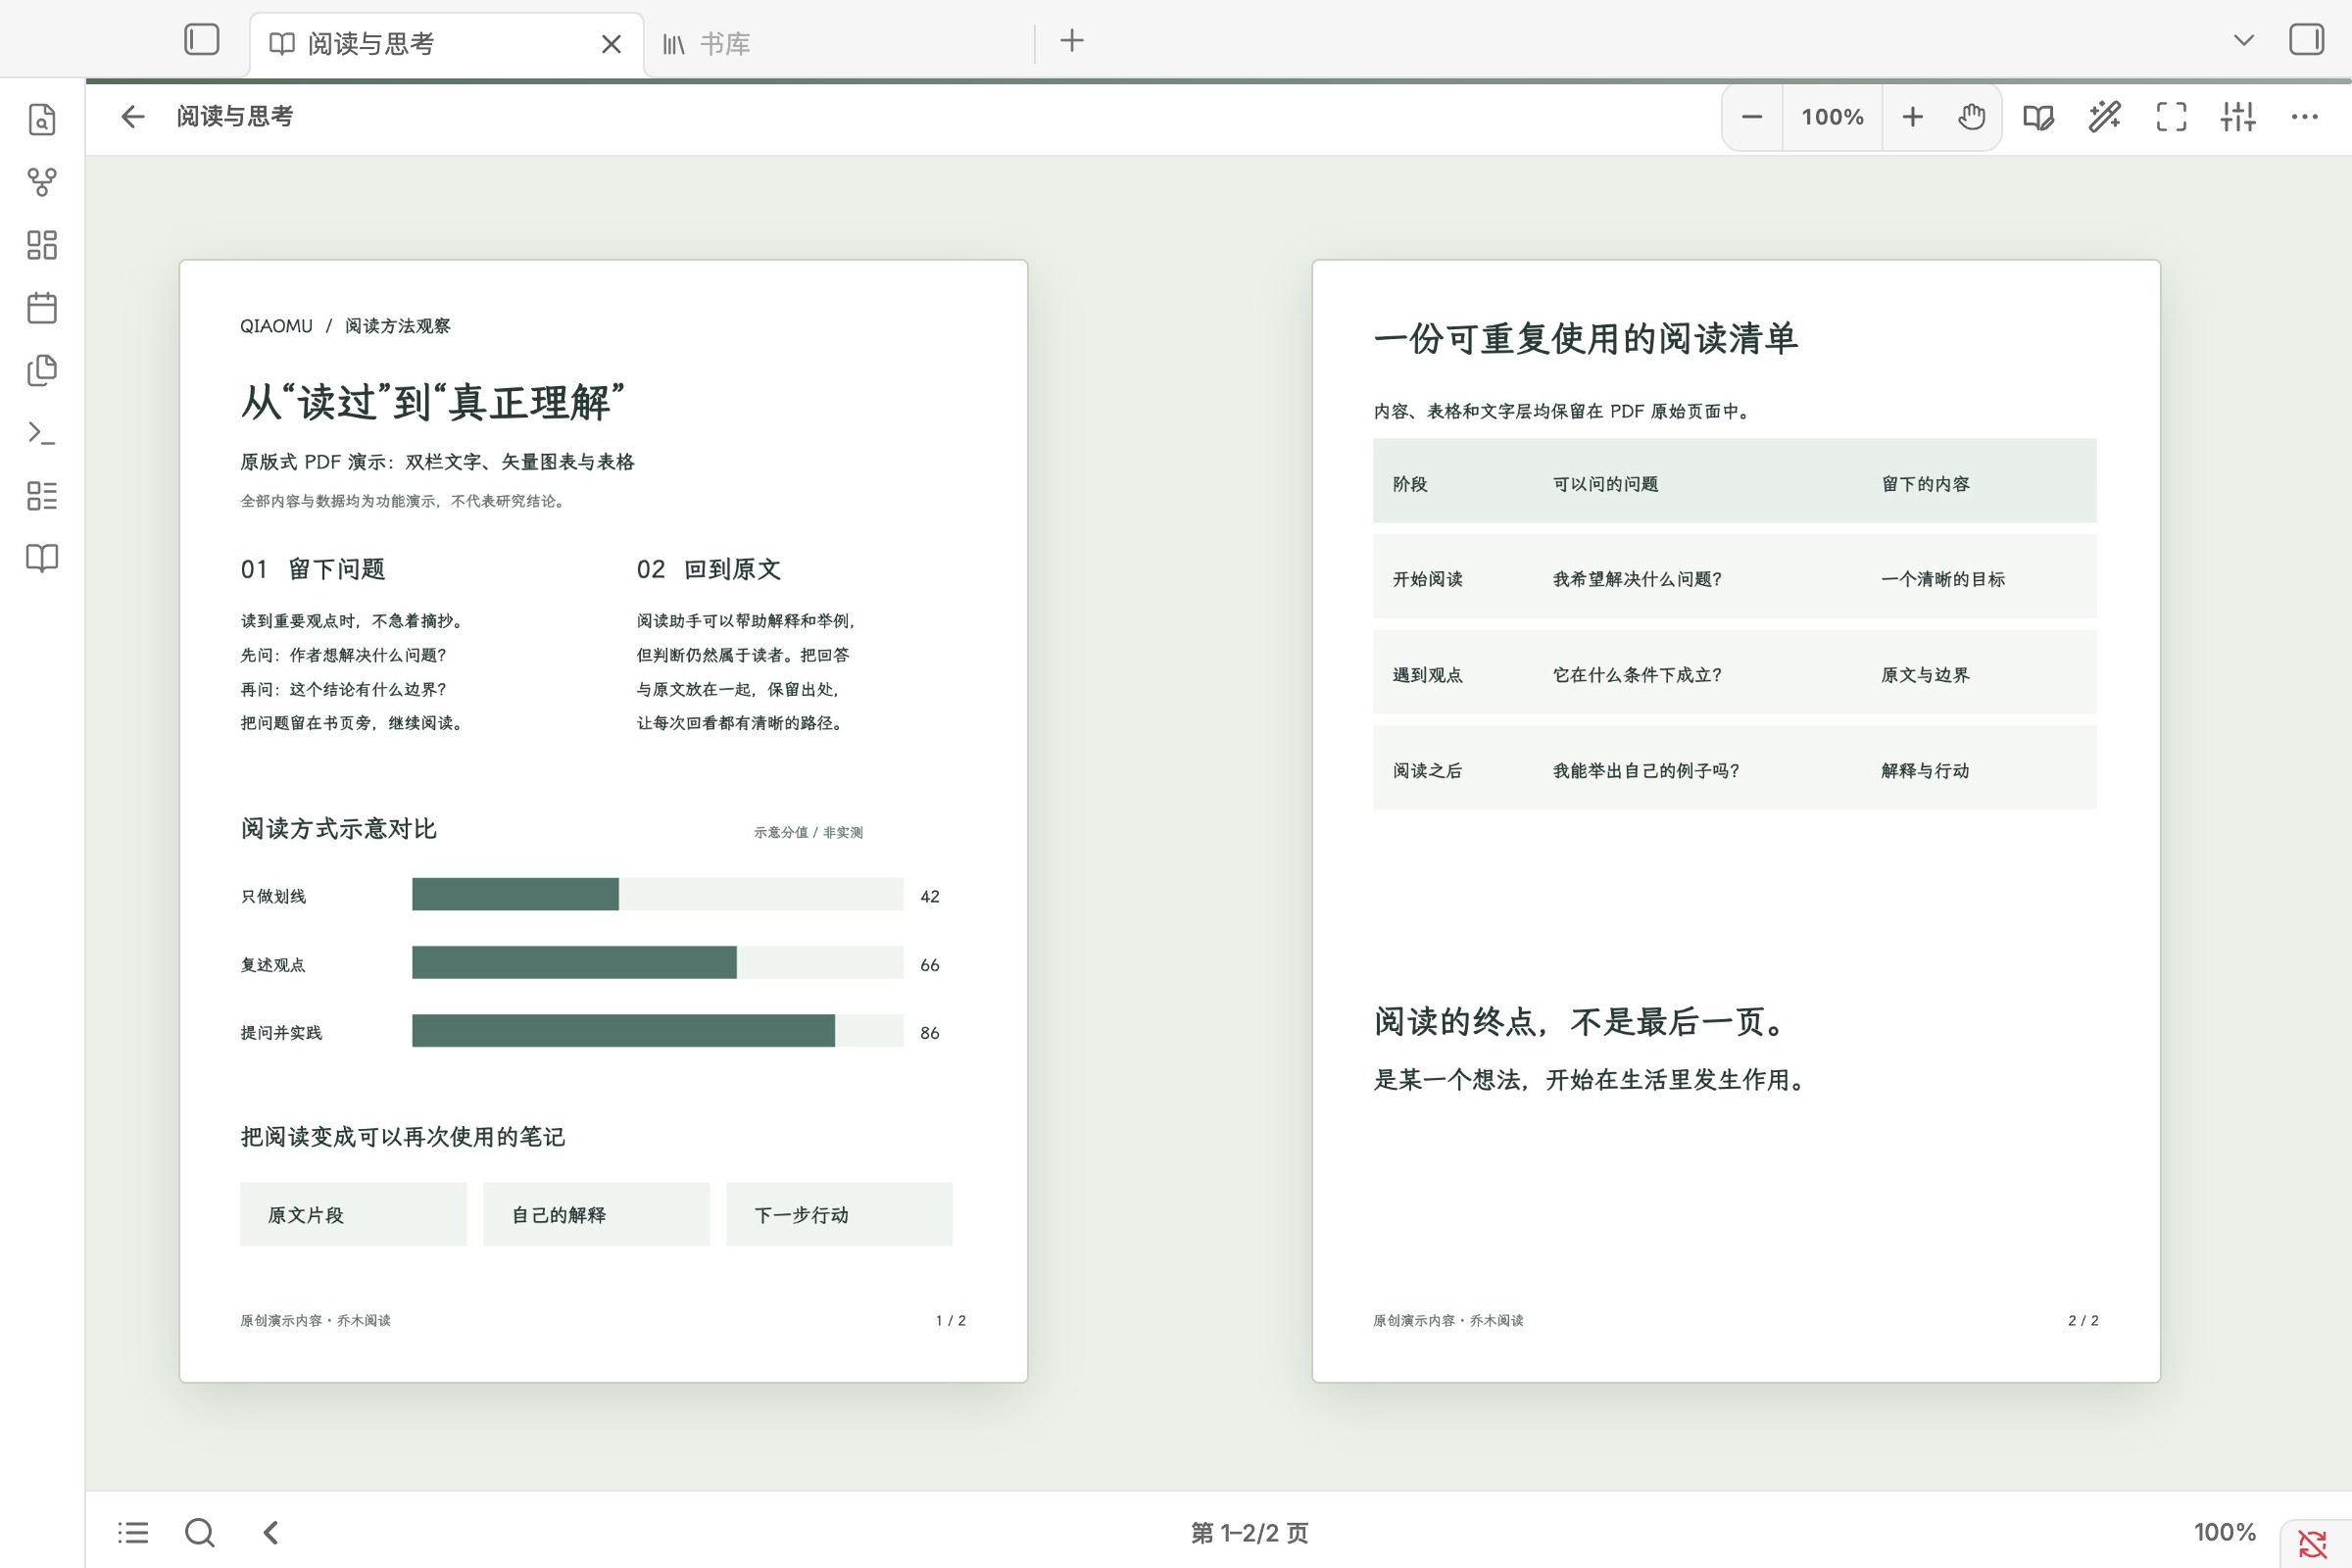Expand the tab list chevron
Screen dimensions: 2352x1568
click(x=2244, y=40)
